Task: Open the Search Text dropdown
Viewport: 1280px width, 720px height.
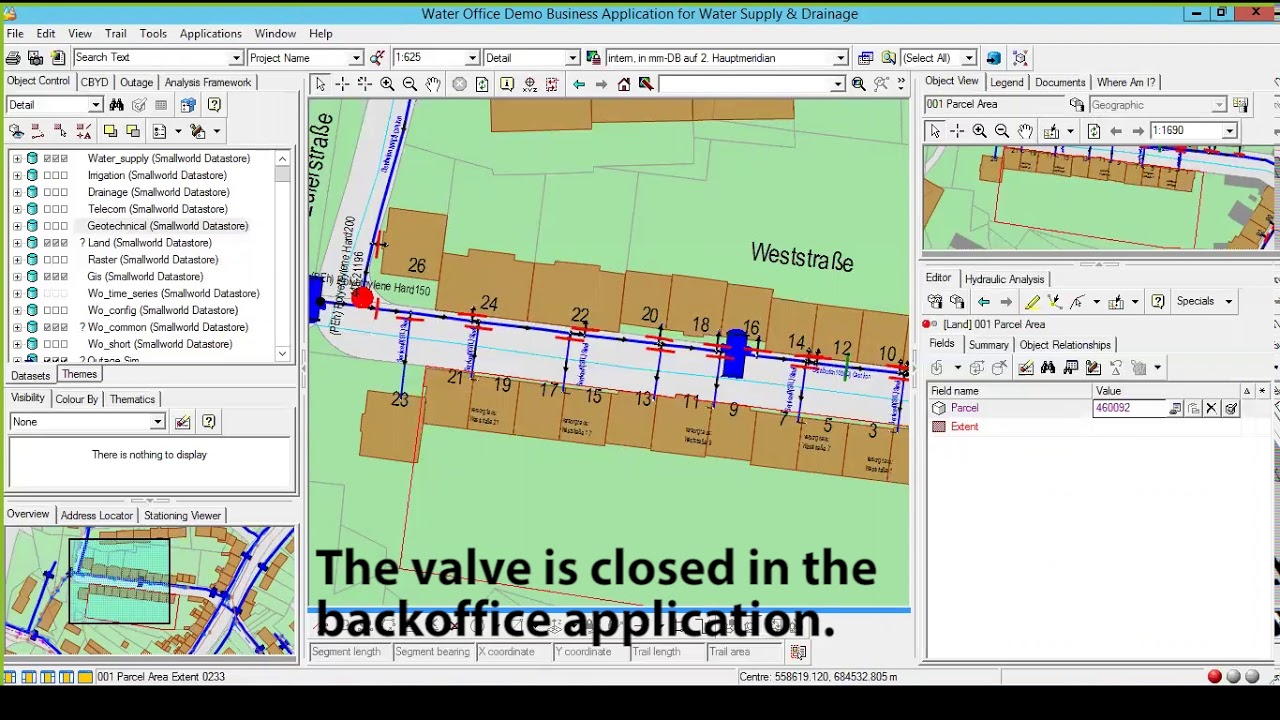Action: [x=236, y=58]
